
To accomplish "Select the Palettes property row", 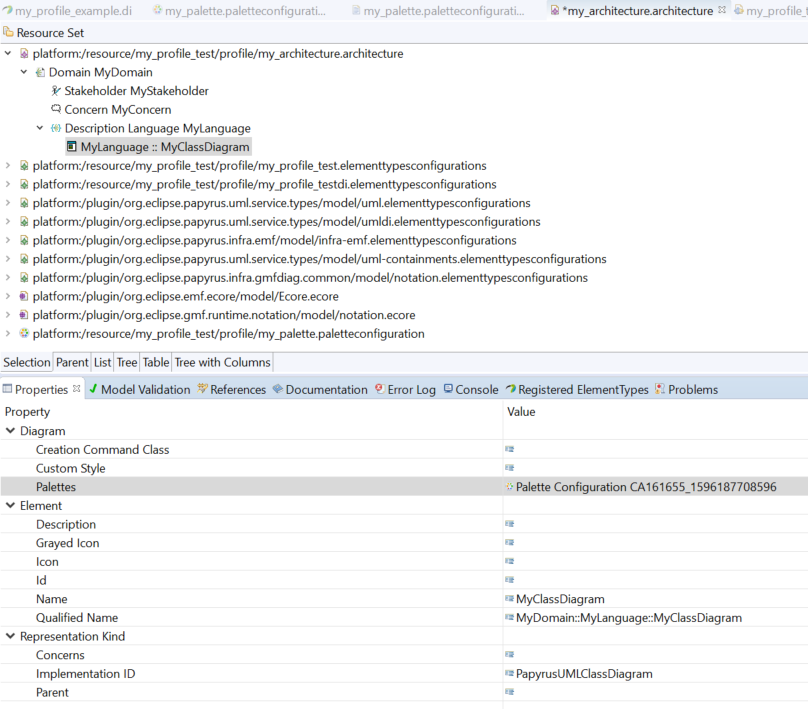I will [404, 487].
